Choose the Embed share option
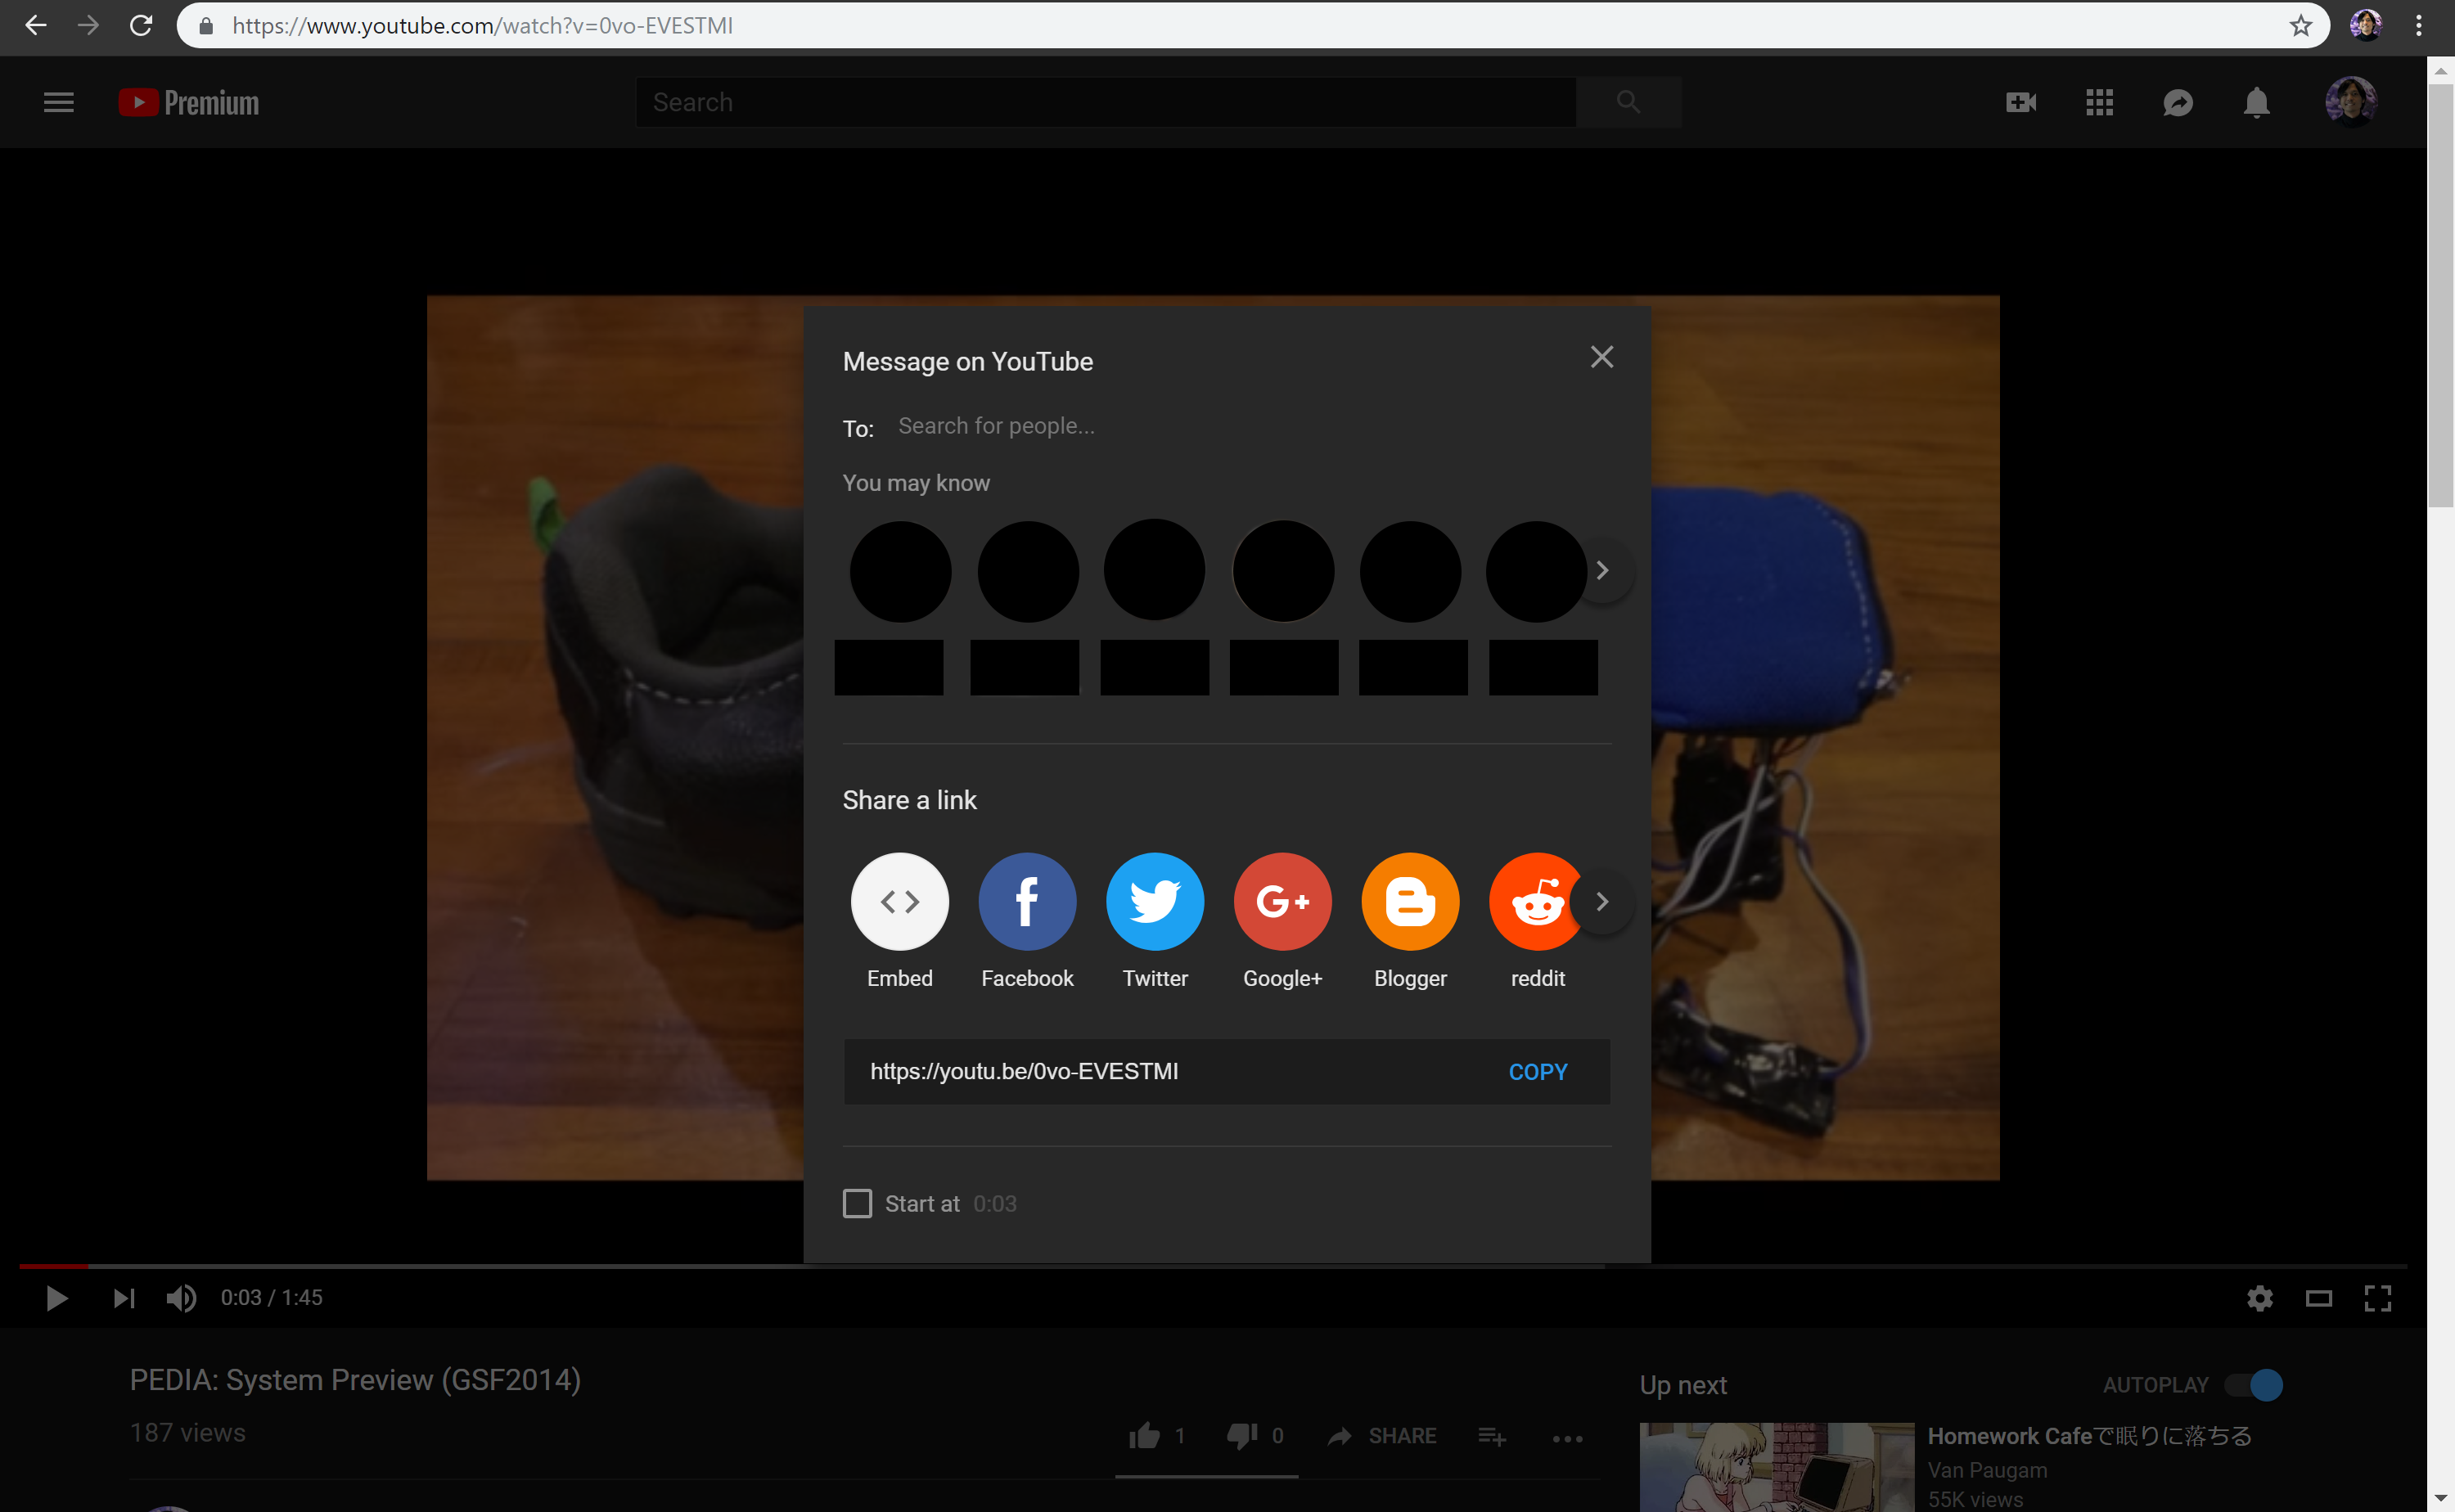 (x=900, y=921)
